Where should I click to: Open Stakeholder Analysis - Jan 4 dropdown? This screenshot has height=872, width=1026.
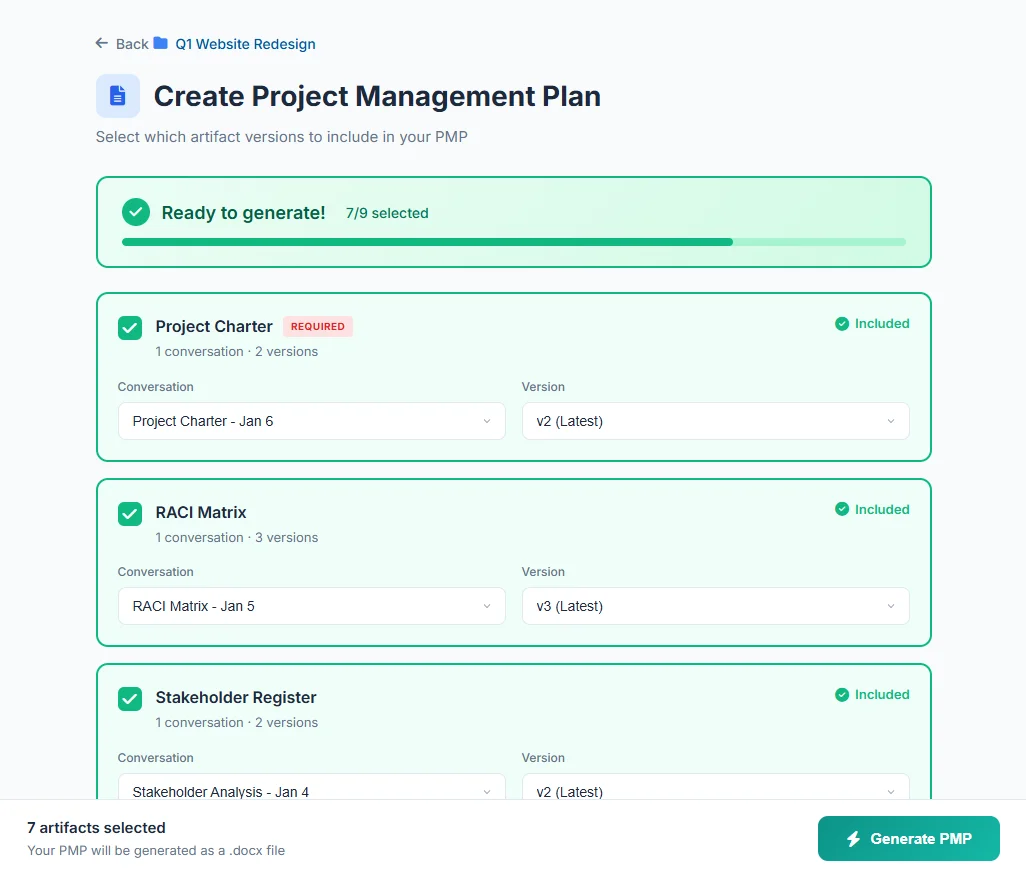[x=311, y=789]
